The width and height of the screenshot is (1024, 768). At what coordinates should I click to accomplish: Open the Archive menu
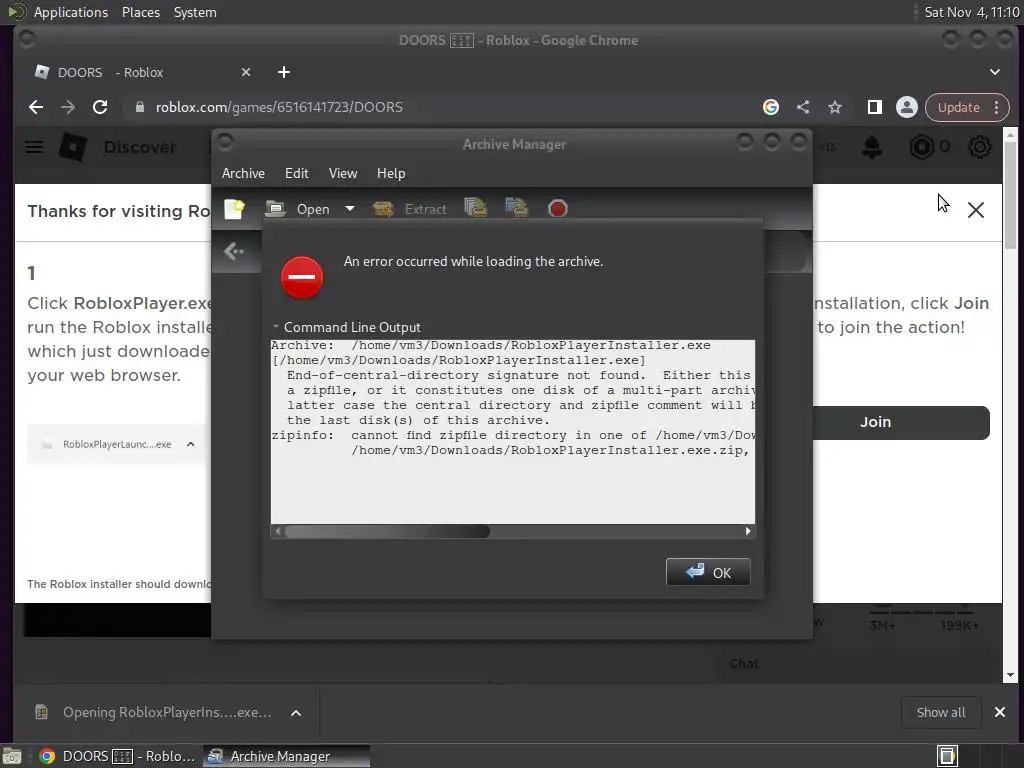point(243,173)
